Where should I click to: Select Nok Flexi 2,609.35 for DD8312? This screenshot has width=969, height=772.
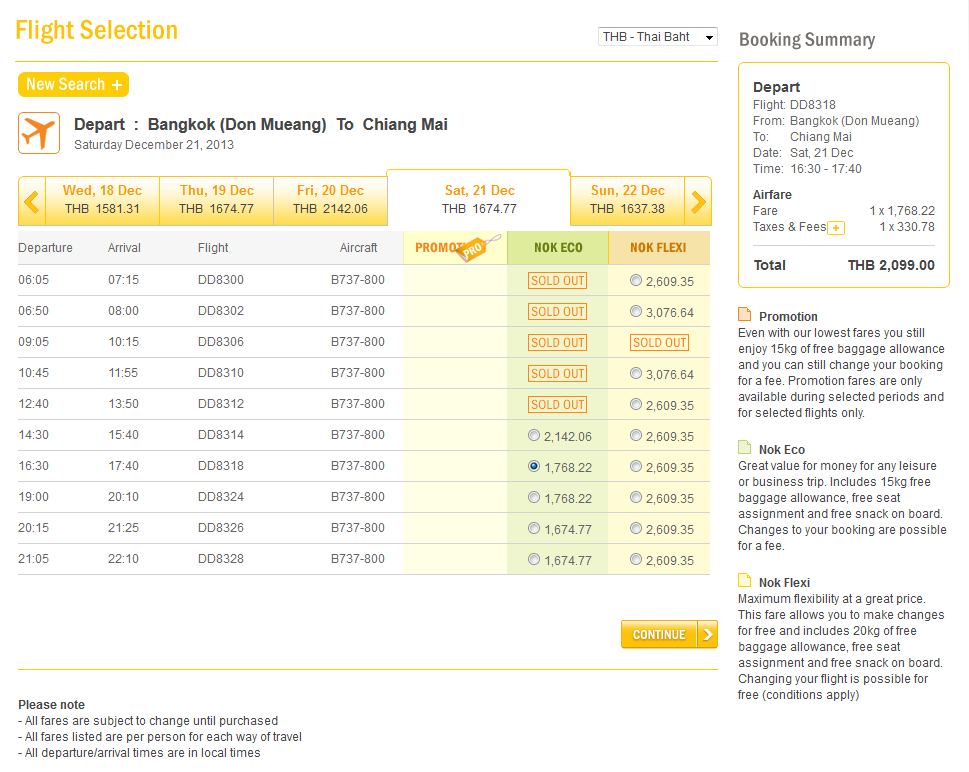point(636,404)
